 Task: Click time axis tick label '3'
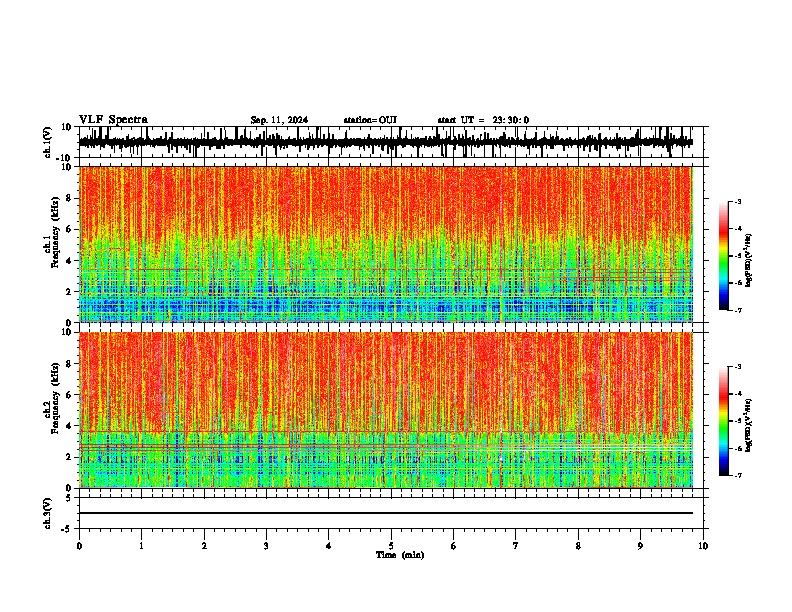(x=266, y=546)
